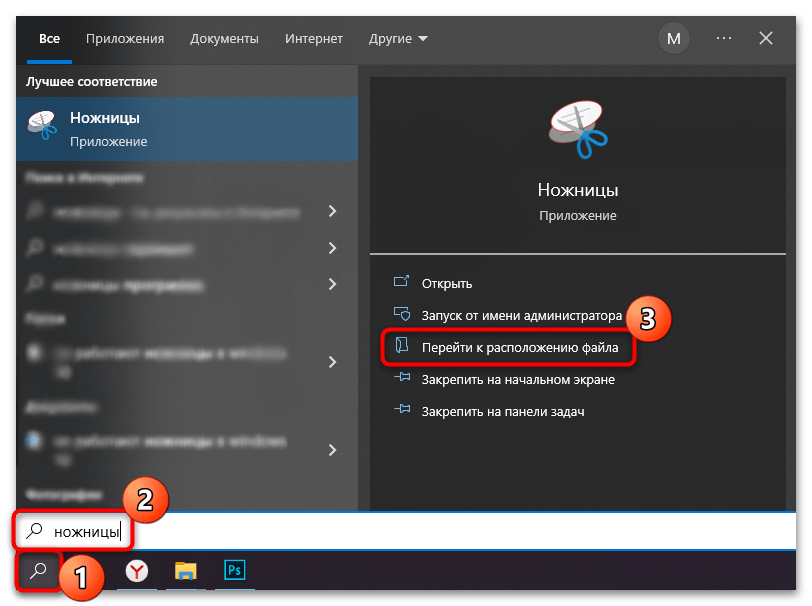Select the Интернет search tab
This screenshot has width=812, height=606.
pos(313,39)
